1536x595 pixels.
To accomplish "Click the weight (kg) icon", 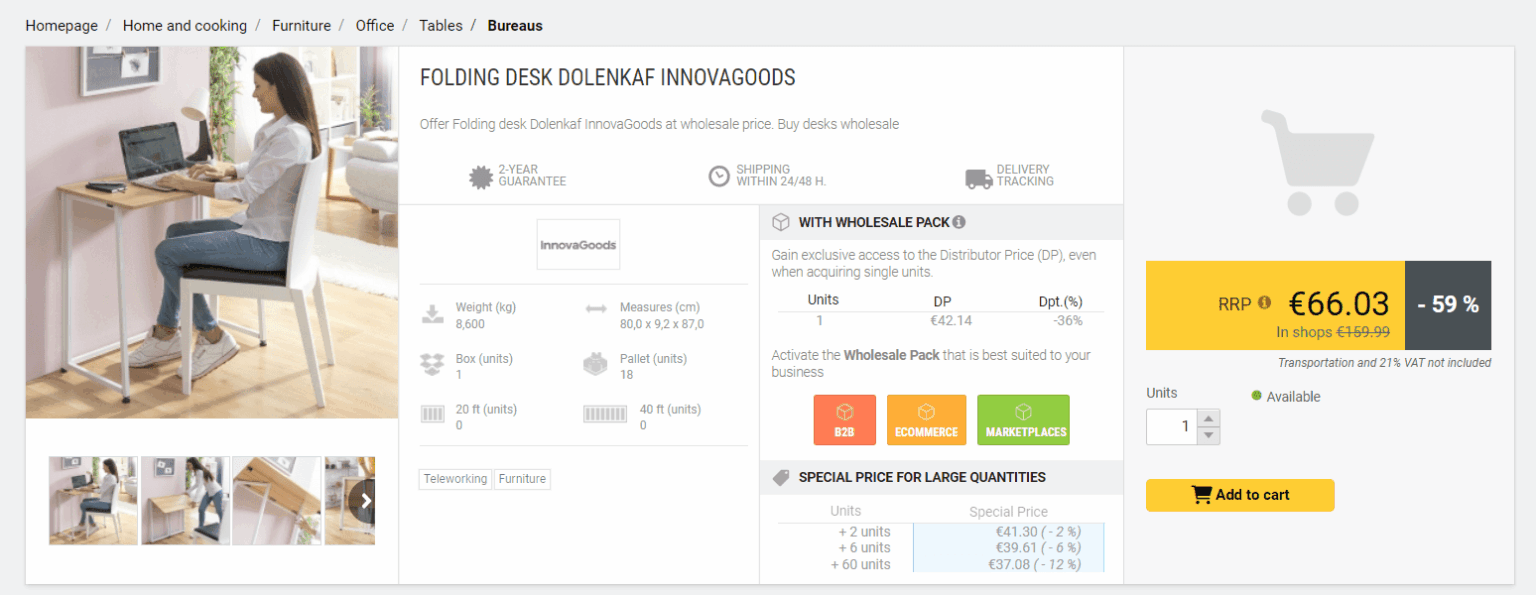I will 432,312.
